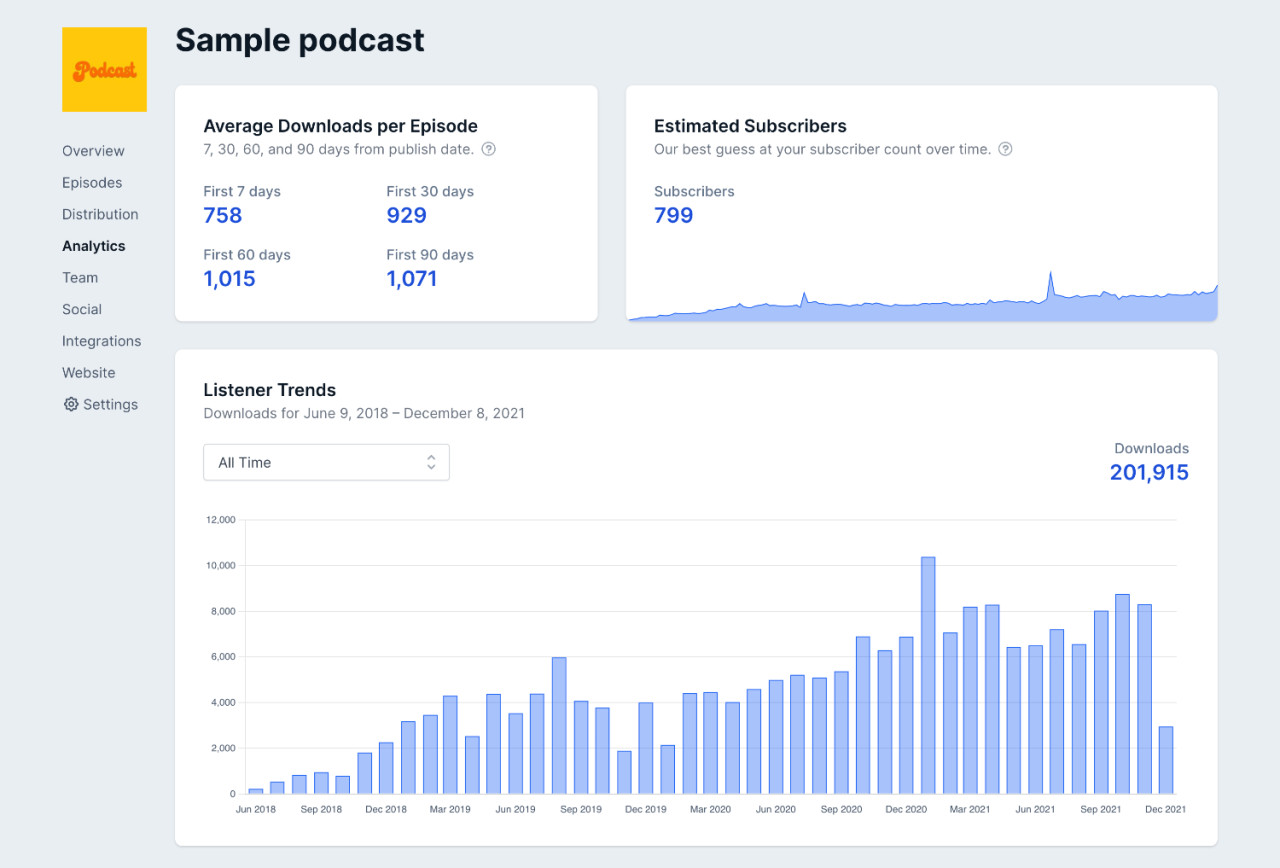Click the First 90 days value 1,071
This screenshot has height=868, width=1280.
tap(412, 278)
